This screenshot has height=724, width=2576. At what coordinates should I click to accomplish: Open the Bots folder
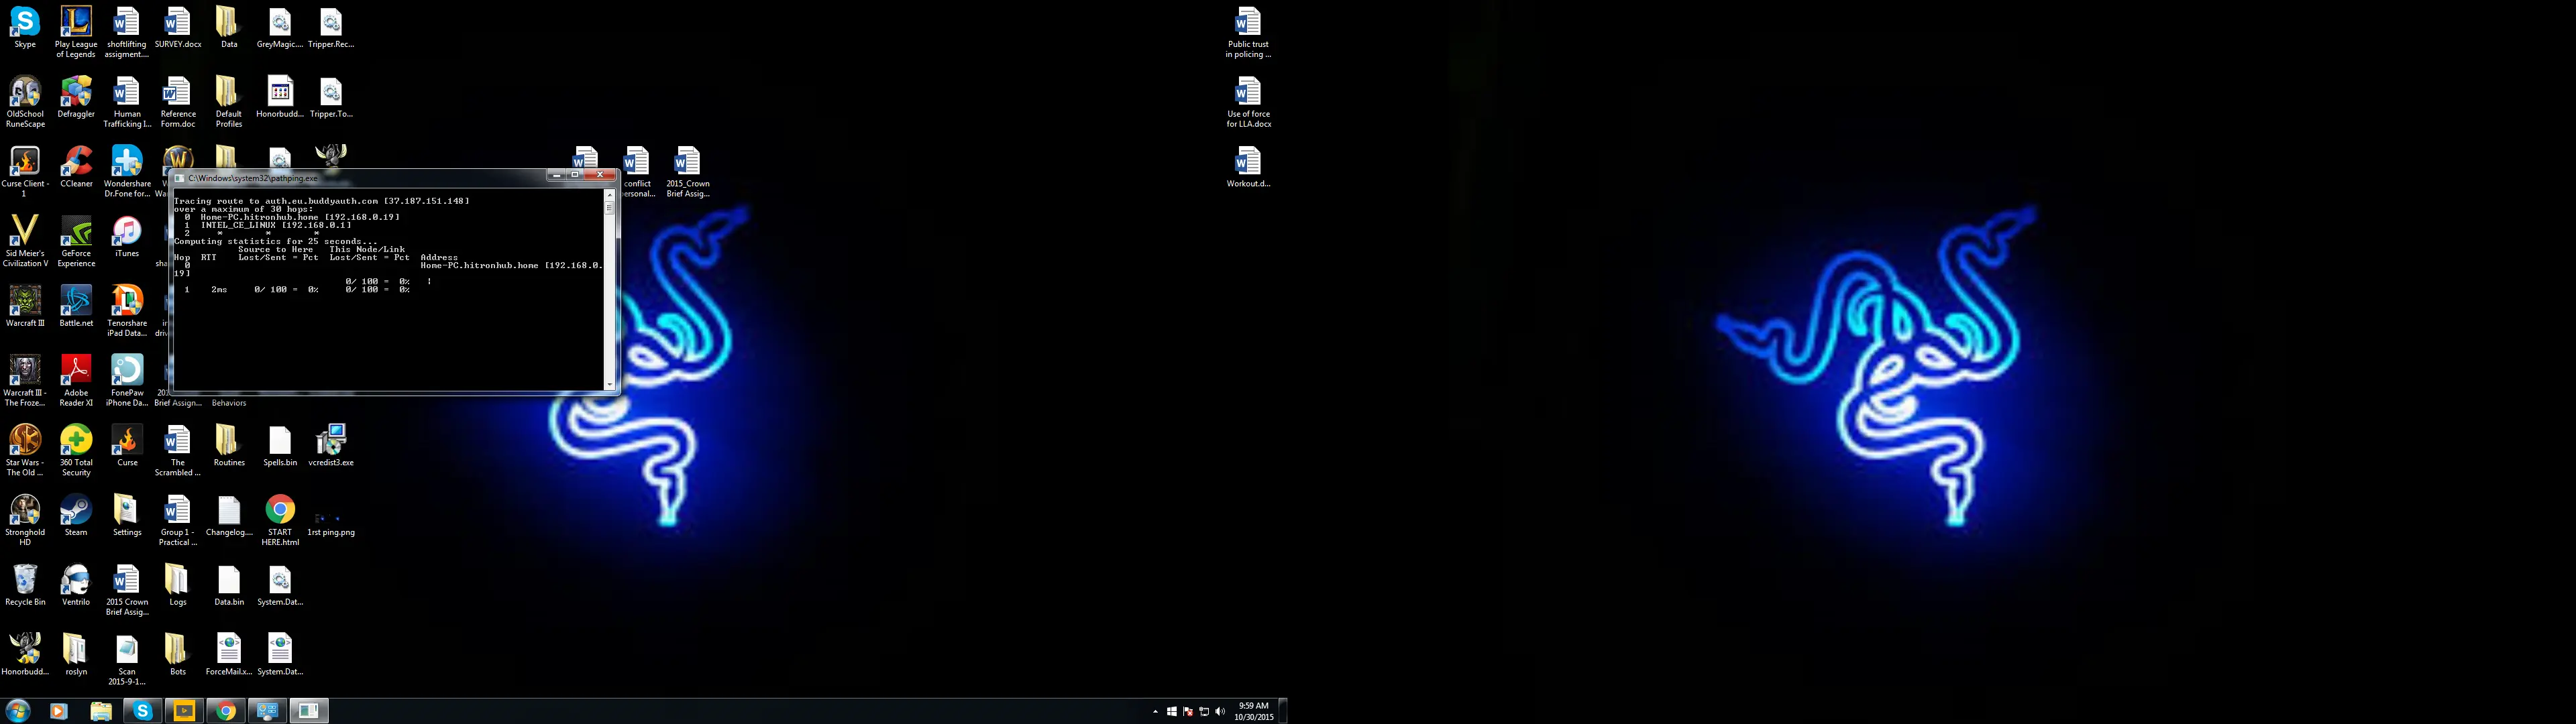click(178, 655)
